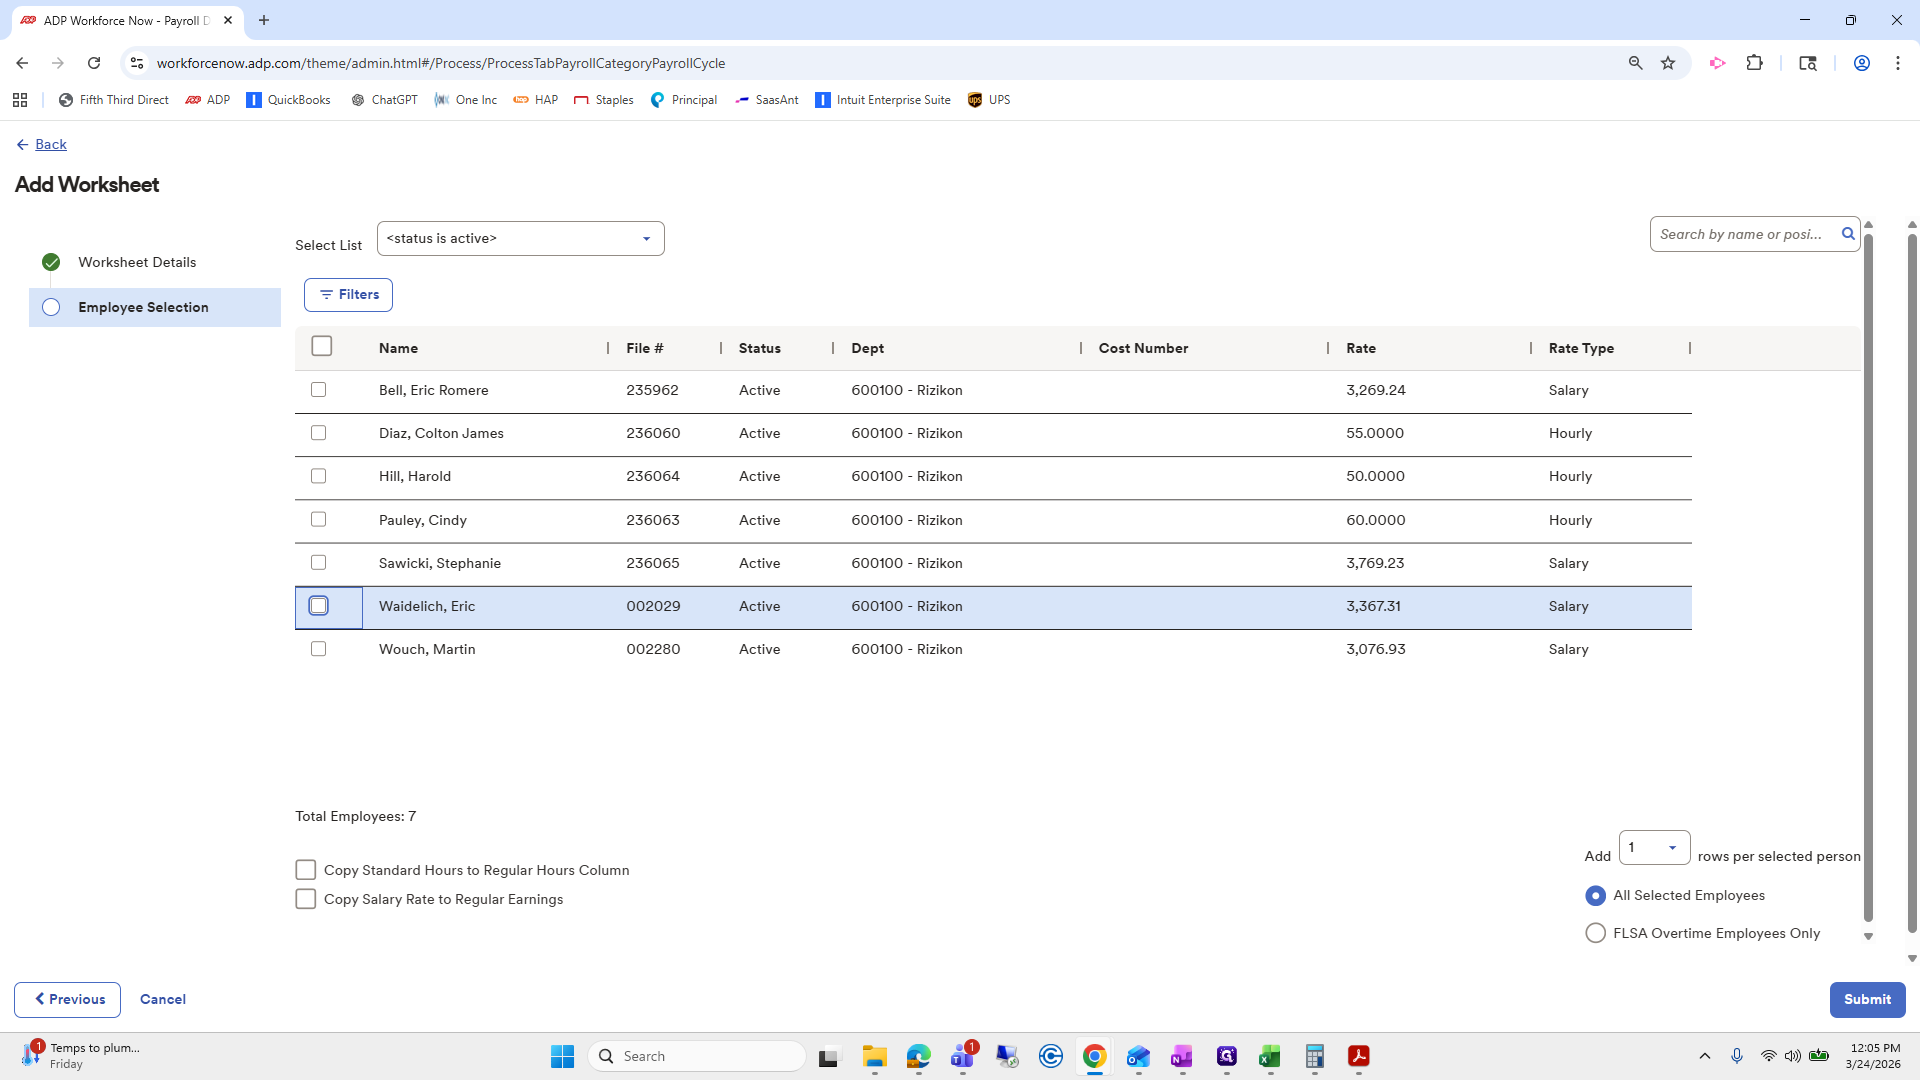Screen dimensions: 1920x1080
Task: Enable Copy Salary Rate to Regular Earnings
Action: point(306,899)
